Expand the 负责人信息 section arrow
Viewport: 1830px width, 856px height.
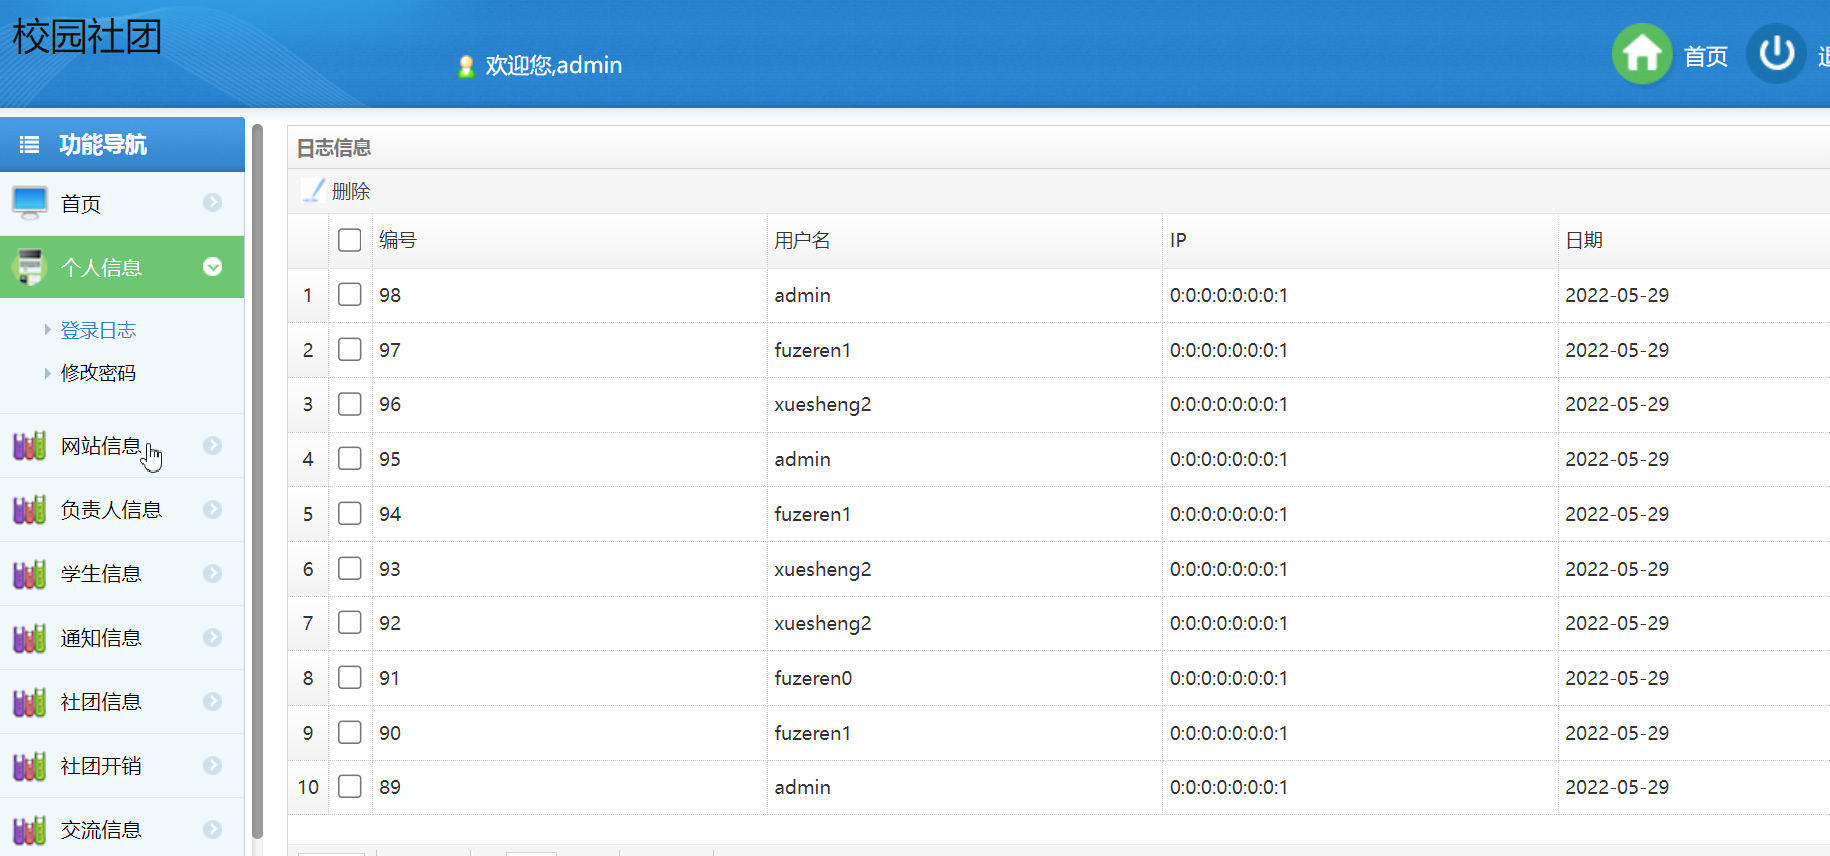pyautogui.click(x=212, y=509)
